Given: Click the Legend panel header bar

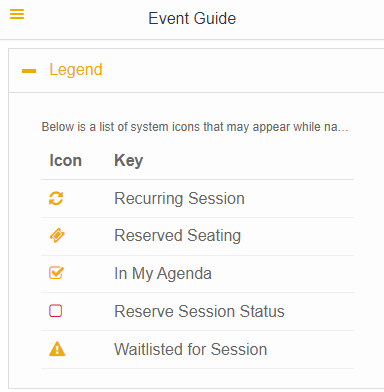Looking at the screenshot, I should [x=196, y=71].
